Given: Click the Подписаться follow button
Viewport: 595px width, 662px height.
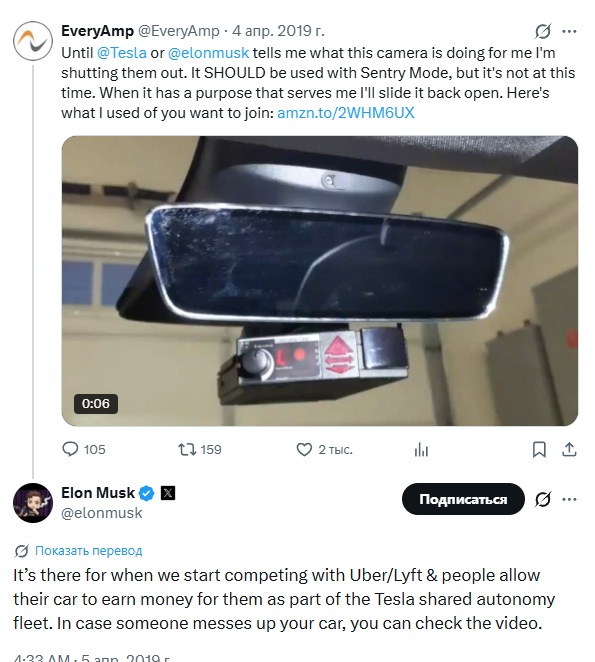Looking at the screenshot, I should coord(463,499).
